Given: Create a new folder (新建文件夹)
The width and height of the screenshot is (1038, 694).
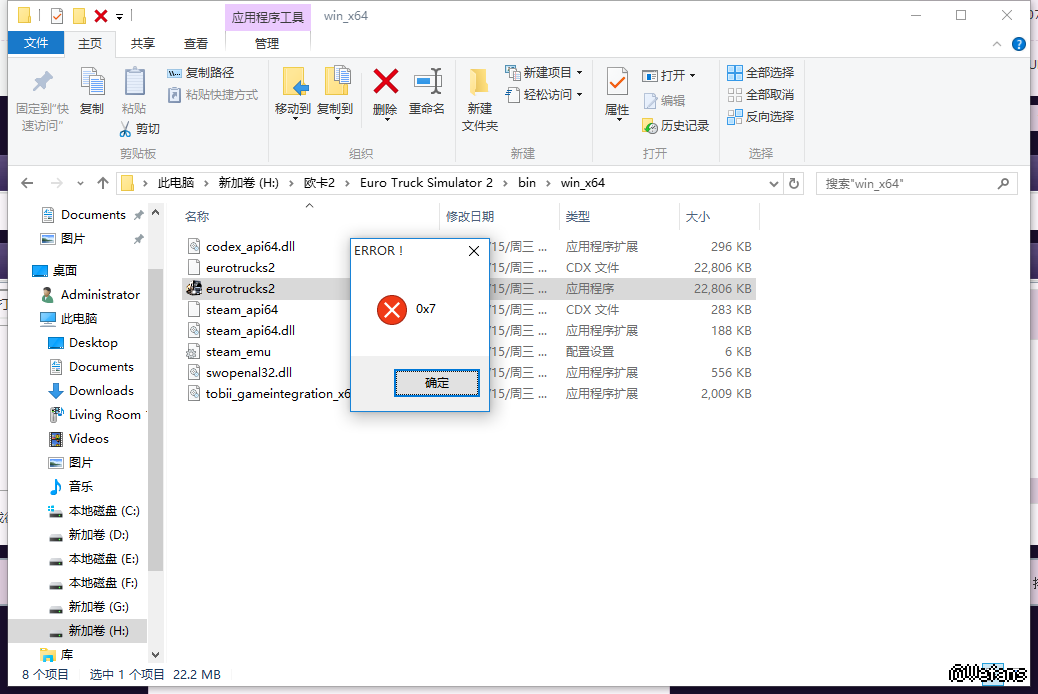Looking at the screenshot, I should (x=480, y=98).
